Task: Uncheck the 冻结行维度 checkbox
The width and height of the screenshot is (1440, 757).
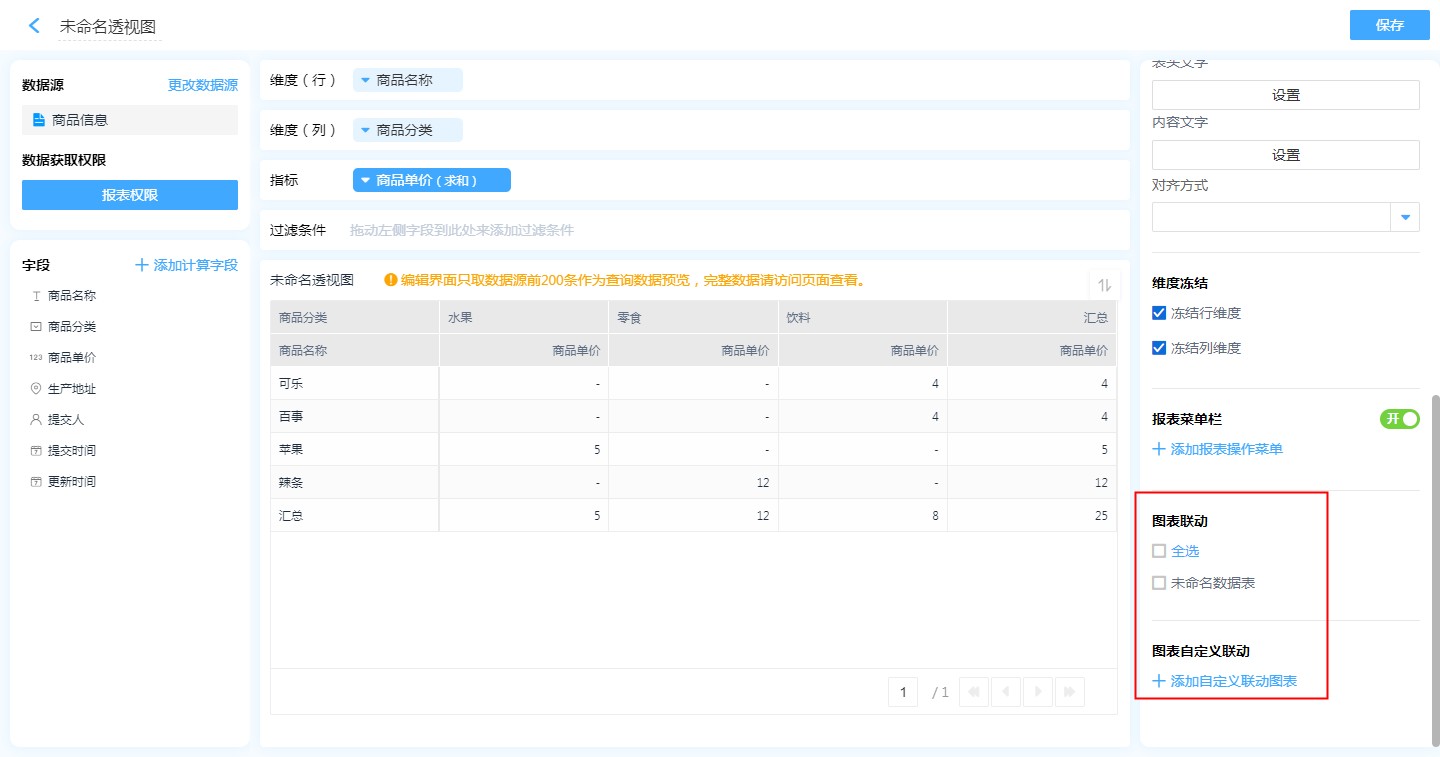Action: (x=1159, y=313)
